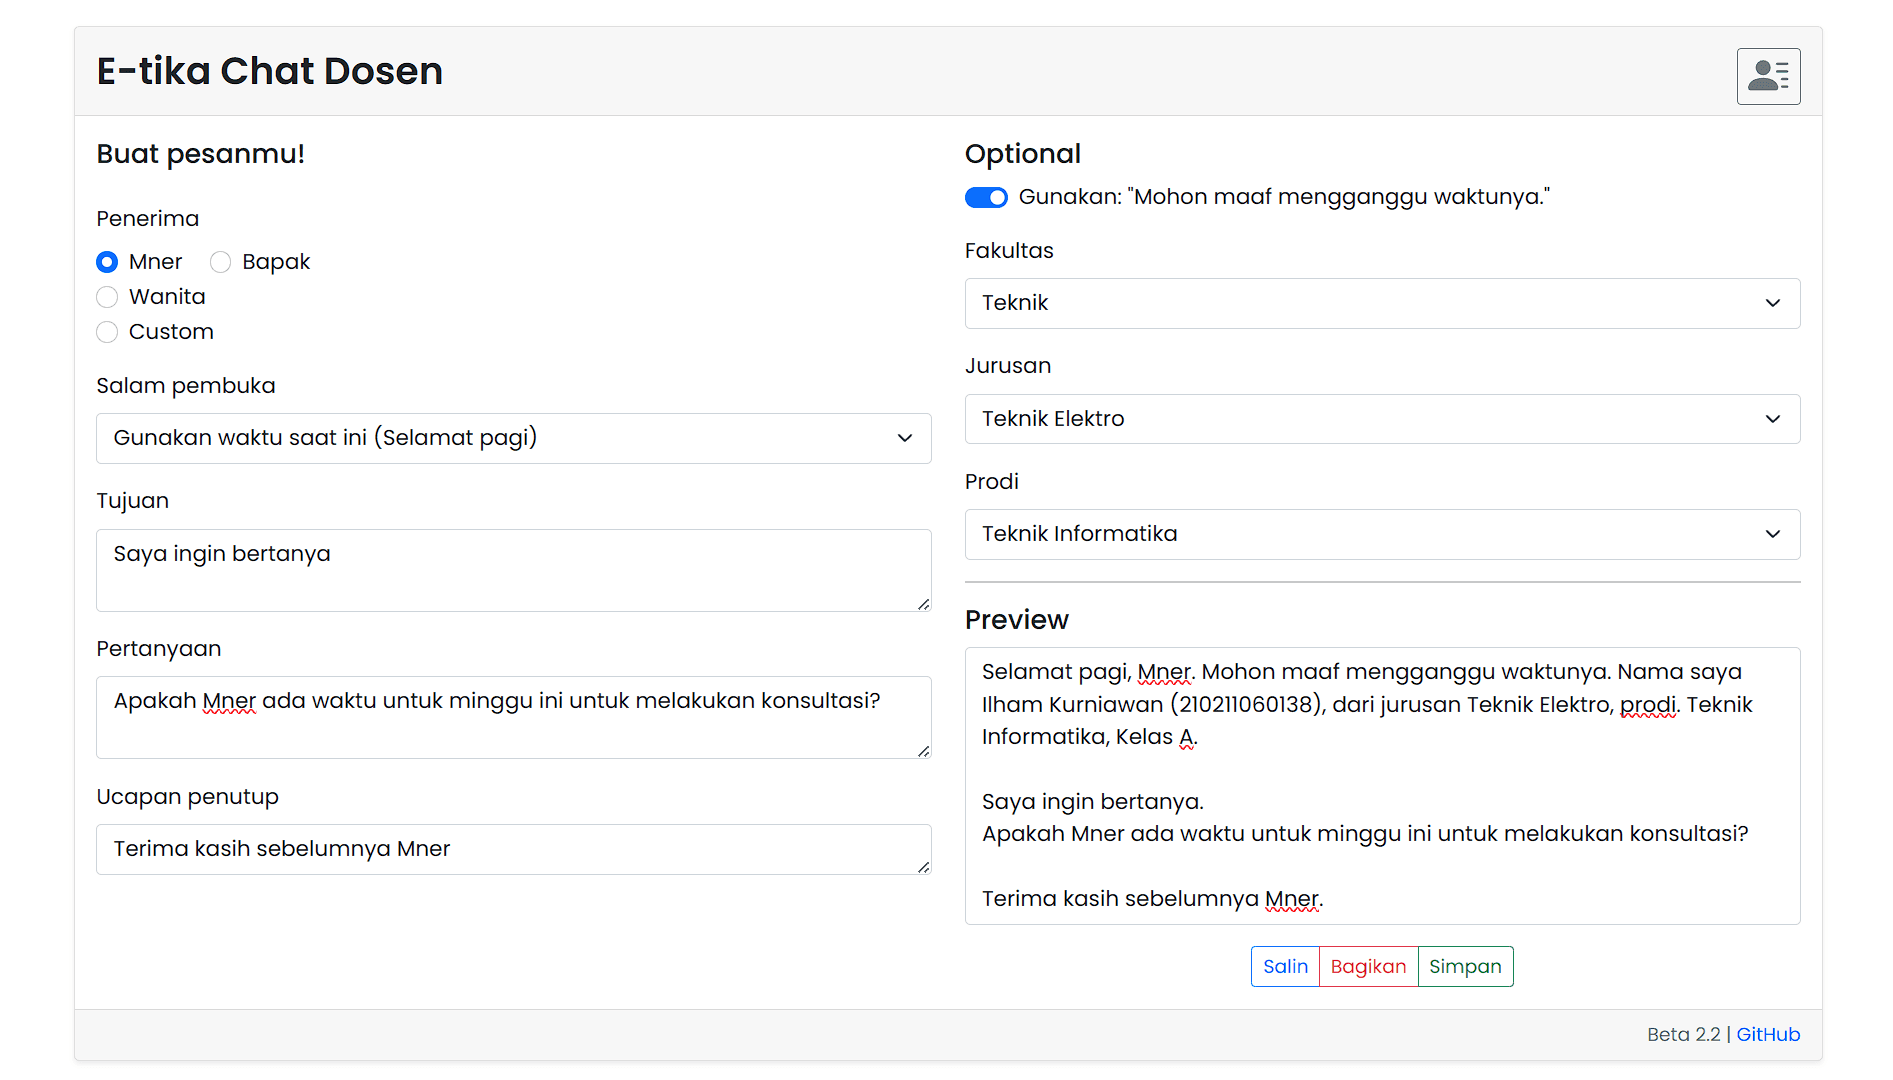Open the Jurusan dropdown list

[1381, 419]
